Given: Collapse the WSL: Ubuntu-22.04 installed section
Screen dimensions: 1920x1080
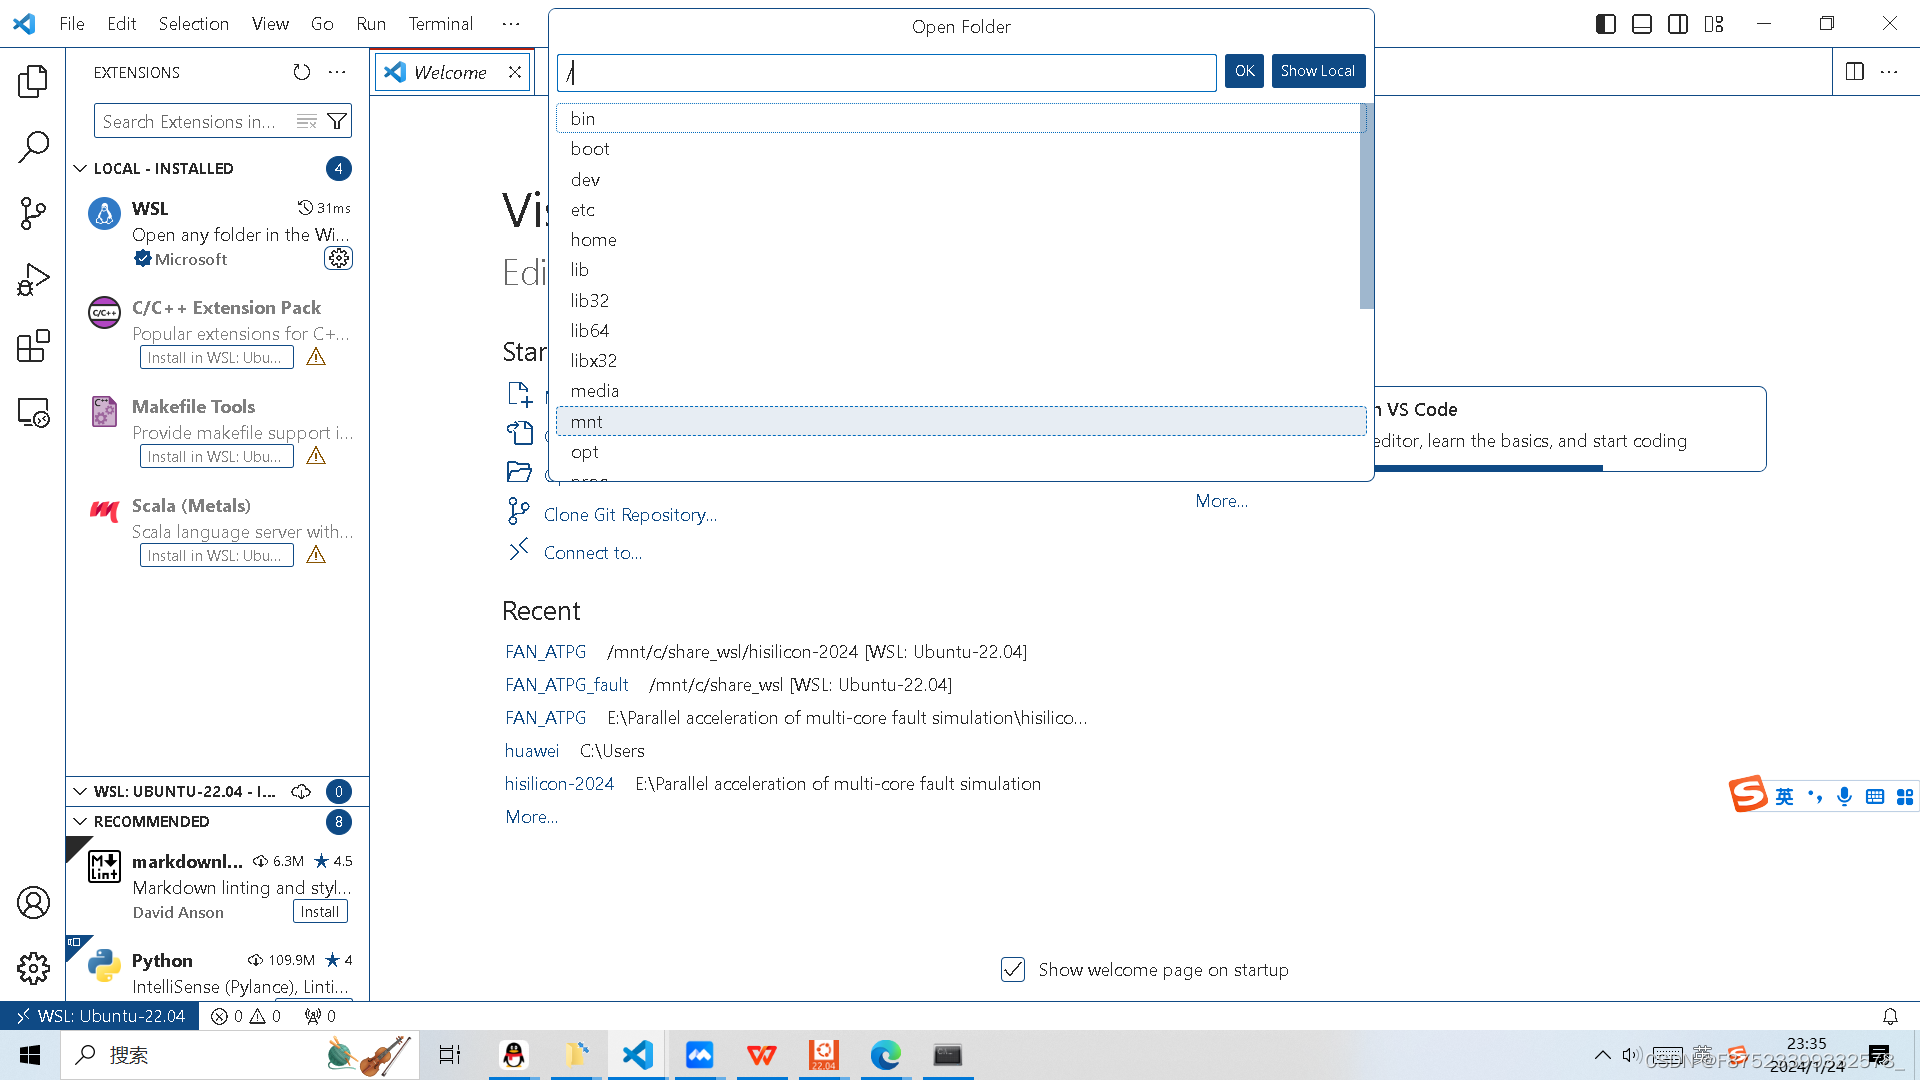Looking at the screenshot, I should (x=80, y=791).
